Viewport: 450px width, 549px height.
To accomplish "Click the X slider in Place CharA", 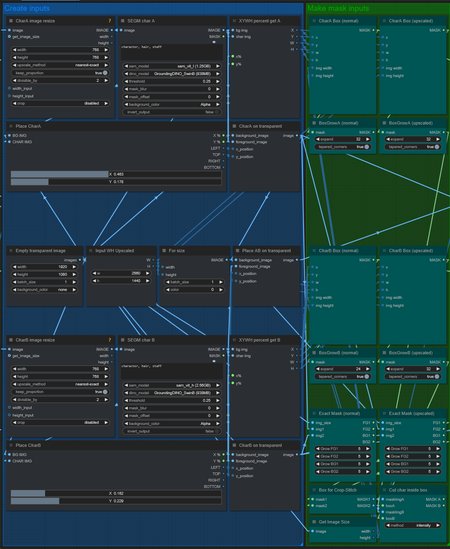I will tap(116, 174).
